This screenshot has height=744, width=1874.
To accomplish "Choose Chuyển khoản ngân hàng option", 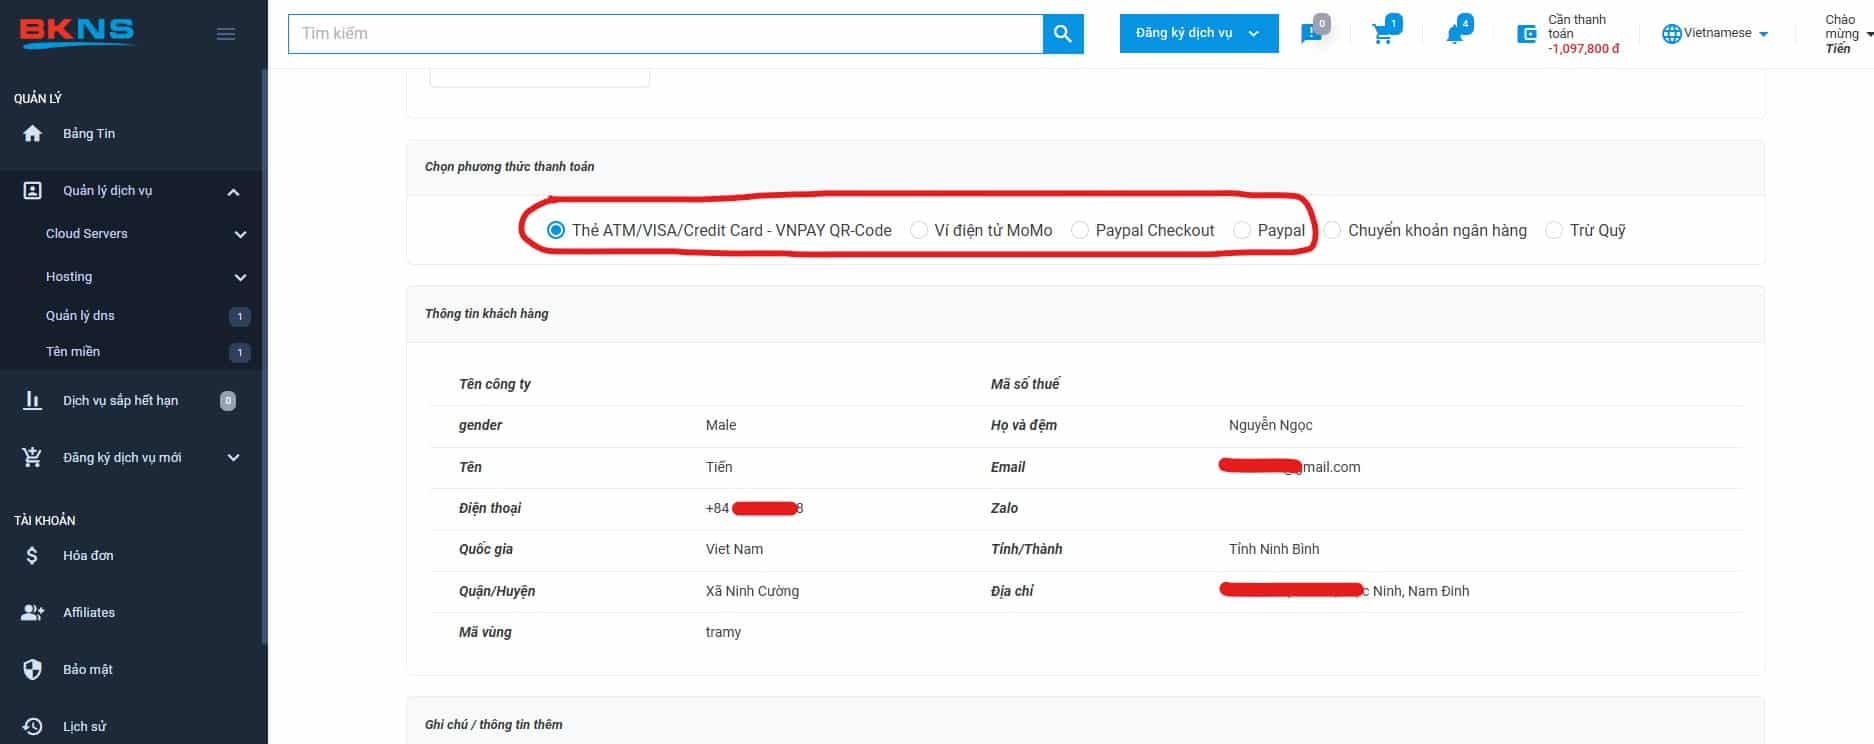I will (x=1333, y=231).
